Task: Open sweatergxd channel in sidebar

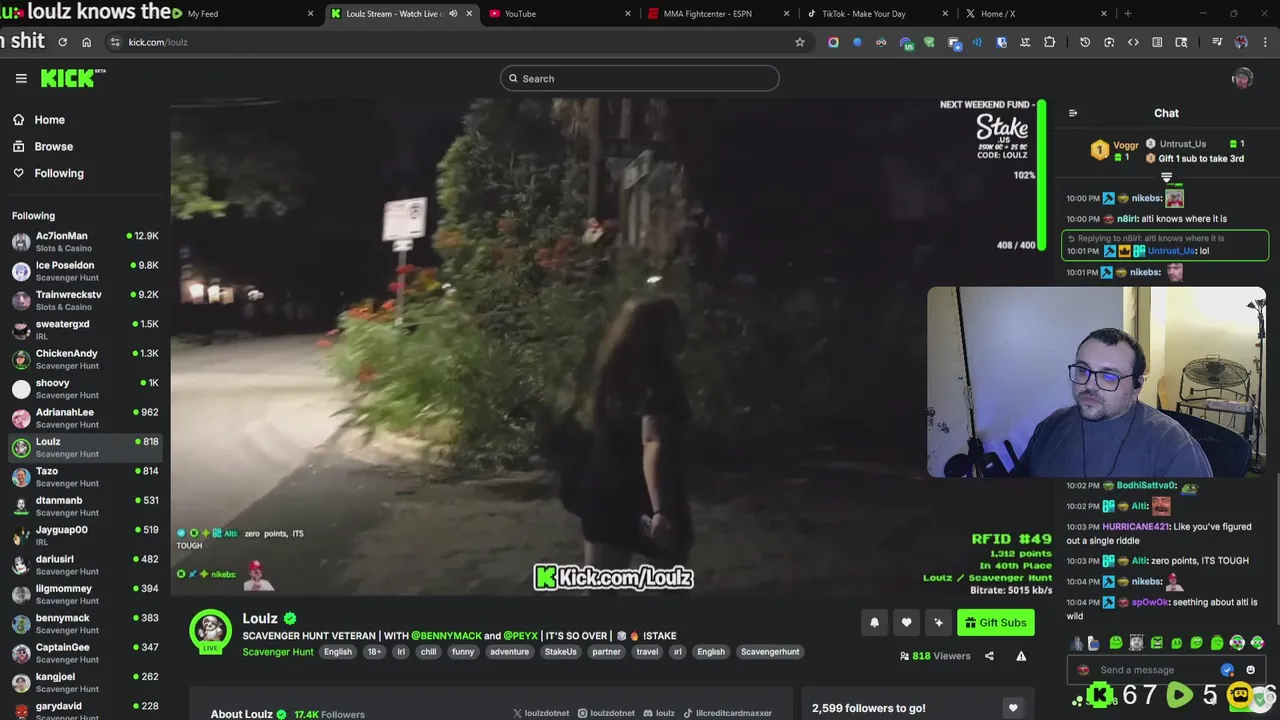Action: [x=85, y=330]
